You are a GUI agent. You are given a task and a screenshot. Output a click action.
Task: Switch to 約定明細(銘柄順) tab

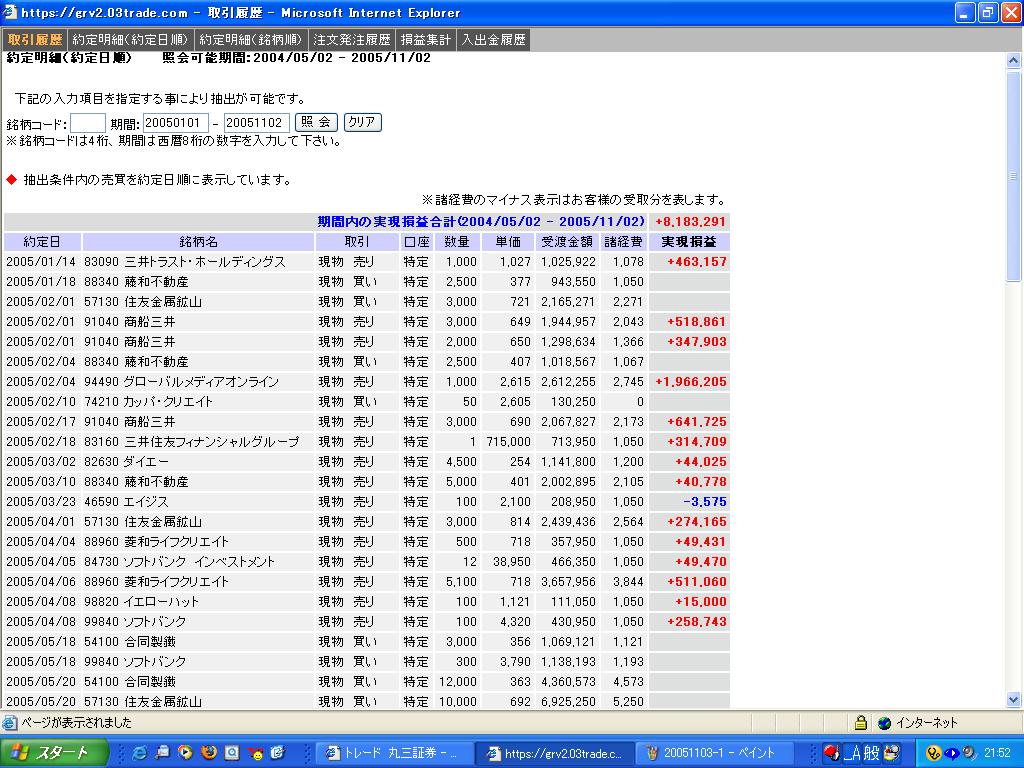(x=251, y=40)
